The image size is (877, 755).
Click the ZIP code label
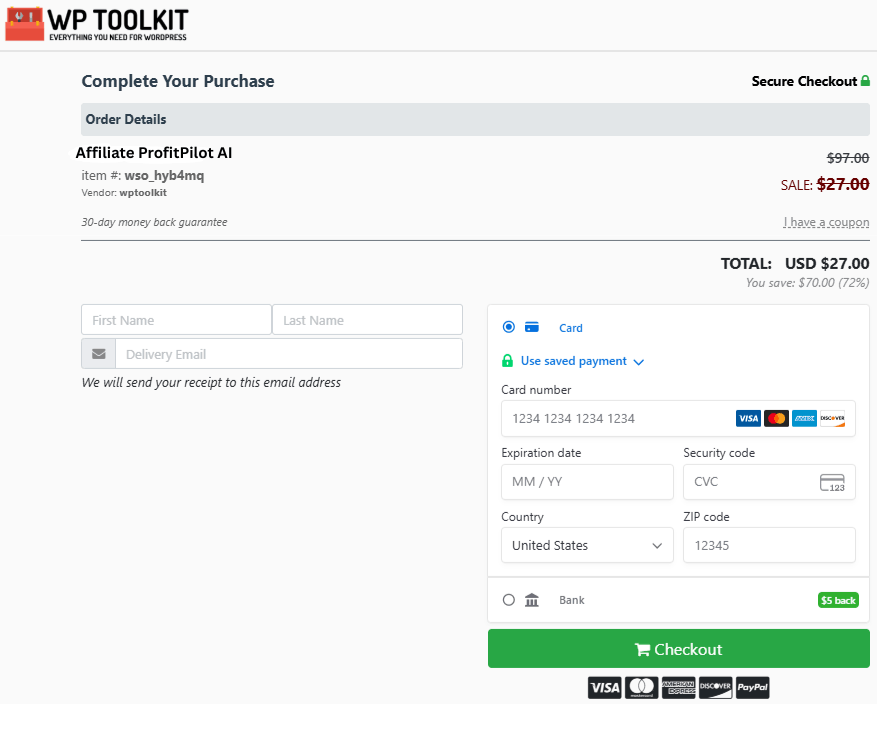[706, 517]
